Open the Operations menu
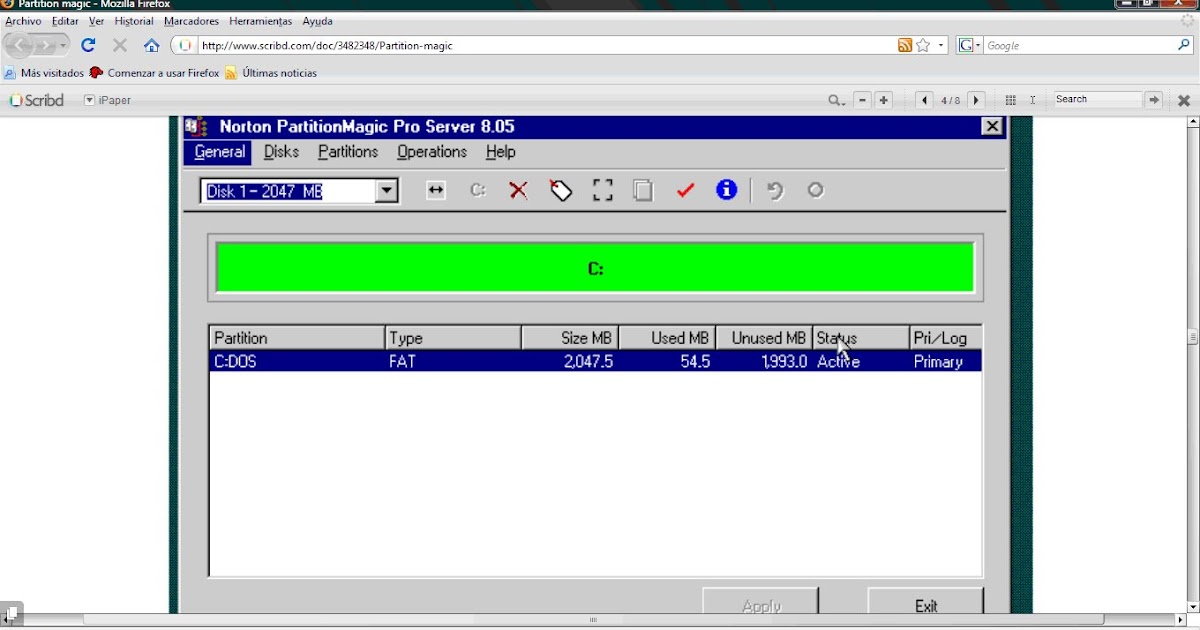 pos(432,152)
